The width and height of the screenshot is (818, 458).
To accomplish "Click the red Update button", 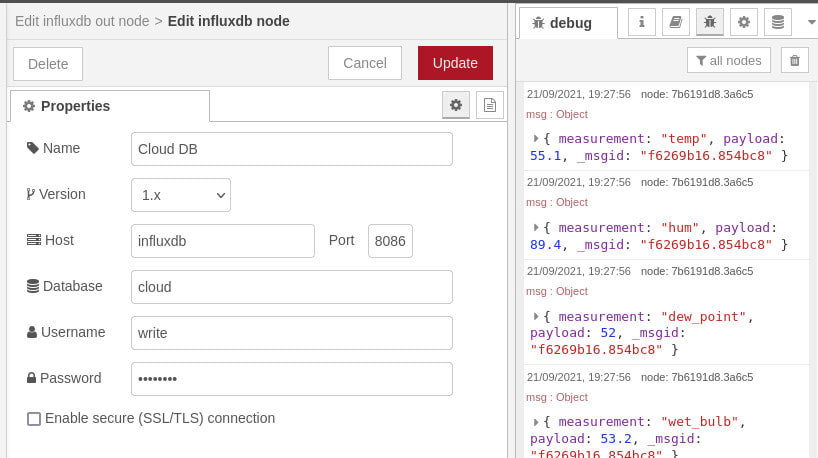I will [x=455, y=63].
